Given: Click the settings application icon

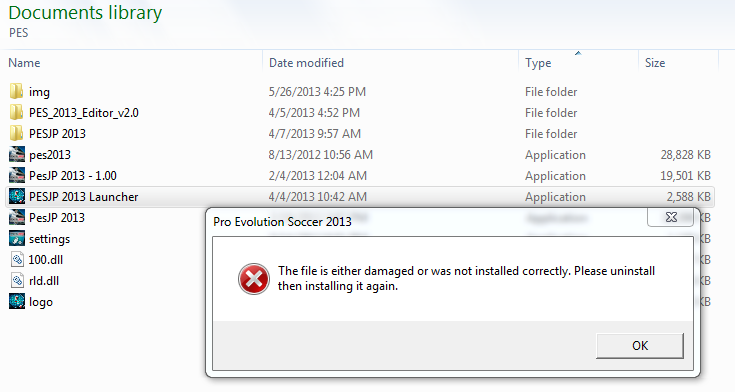Looking at the screenshot, I should (17, 238).
